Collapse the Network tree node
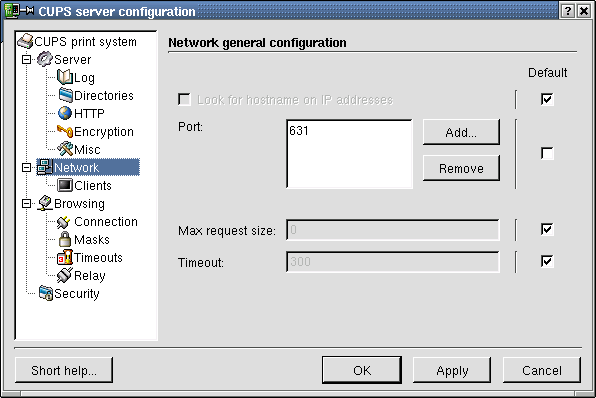This screenshot has width=596, height=398. coord(26,168)
